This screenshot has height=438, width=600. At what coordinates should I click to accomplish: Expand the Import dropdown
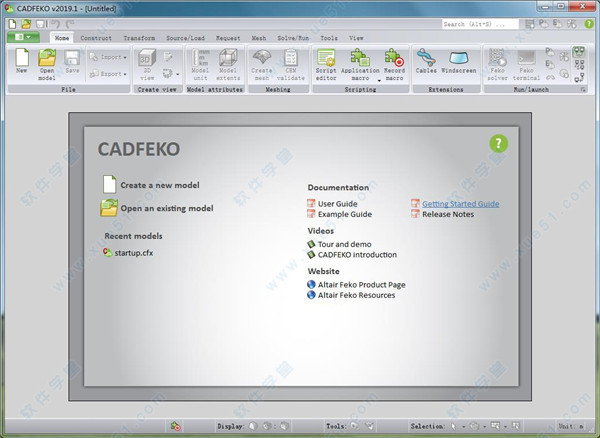[108, 57]
